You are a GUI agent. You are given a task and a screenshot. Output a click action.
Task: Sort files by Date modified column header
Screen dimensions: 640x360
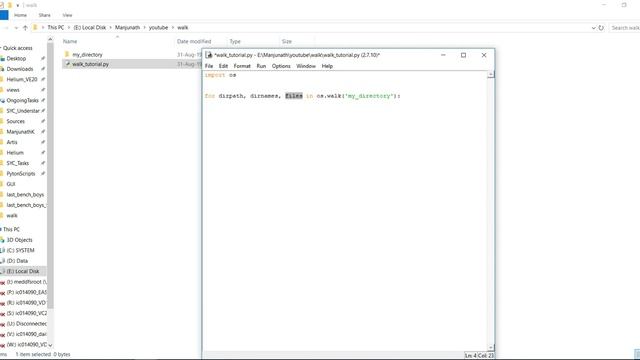pos(194,42)
